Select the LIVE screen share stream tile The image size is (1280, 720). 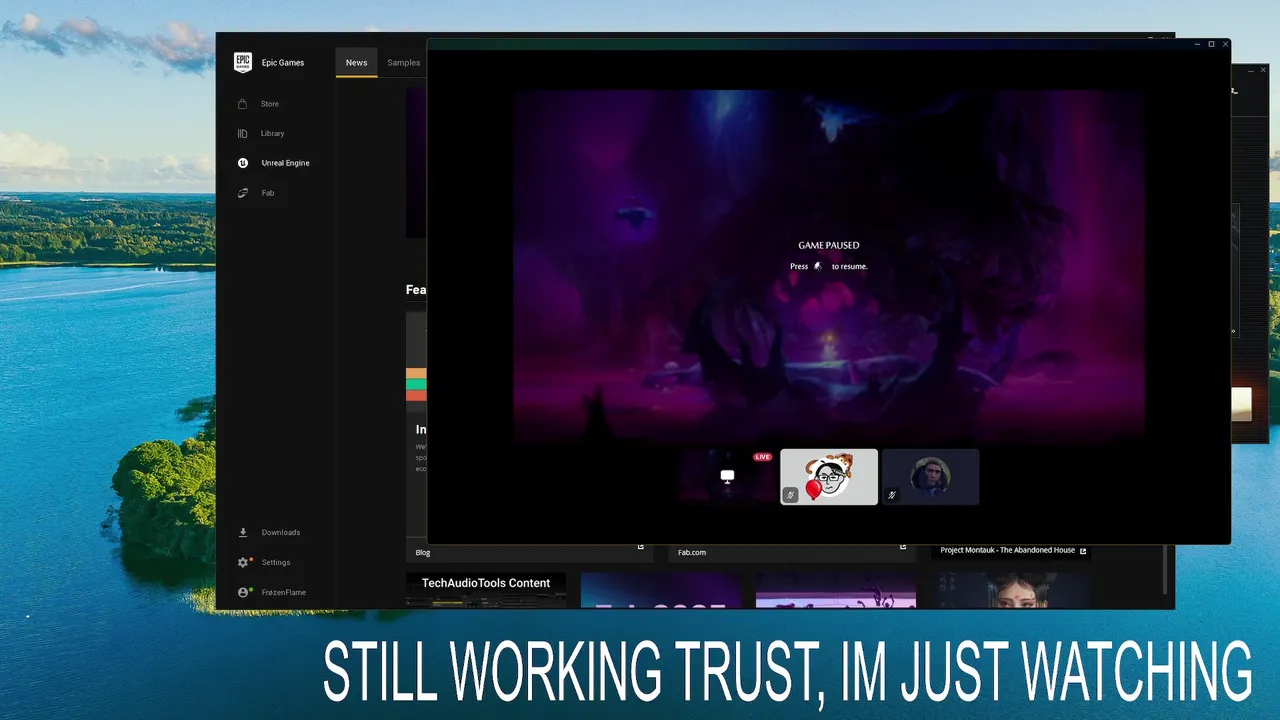pyautogui.click(x=727, y=477)
